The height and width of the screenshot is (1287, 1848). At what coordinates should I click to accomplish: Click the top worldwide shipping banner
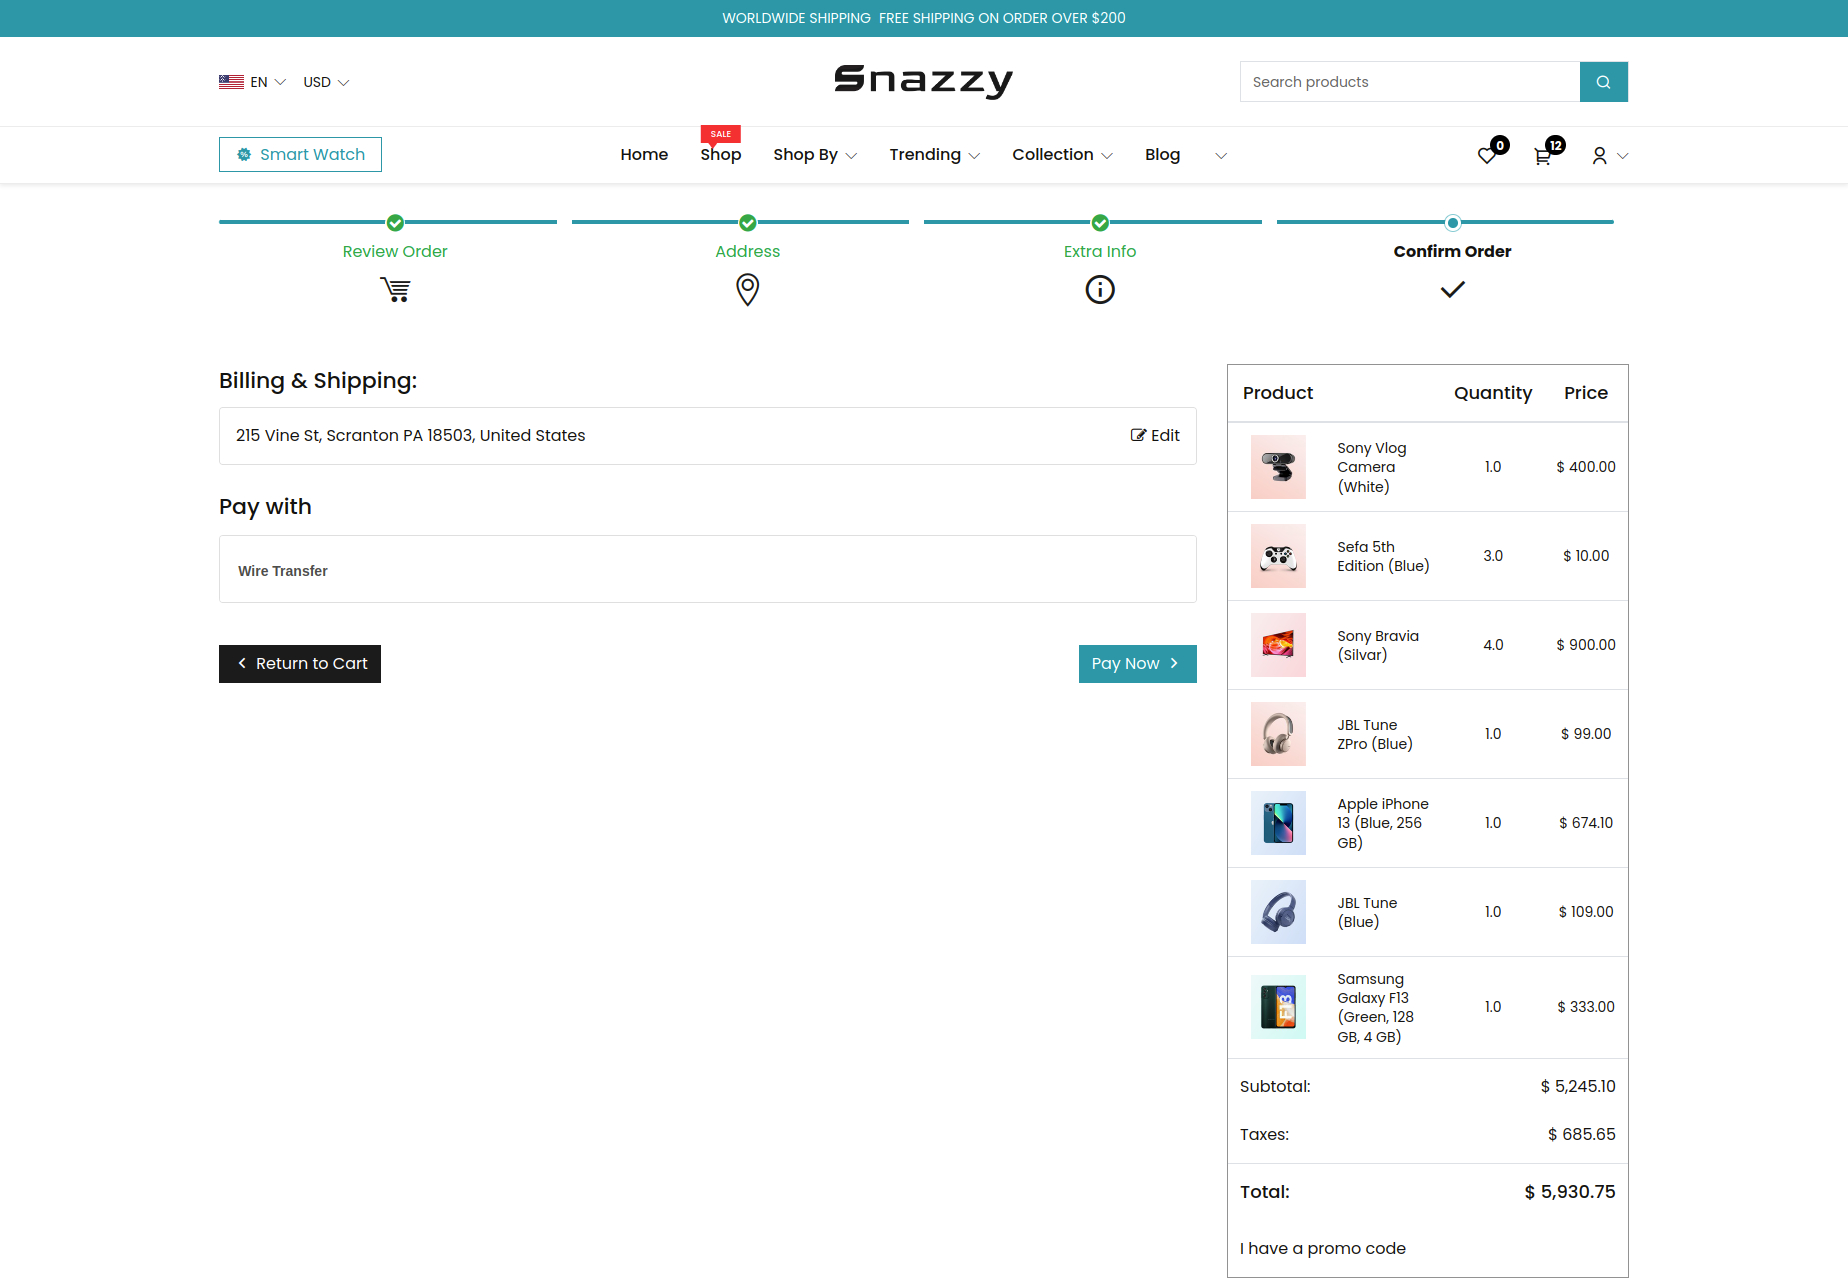924,18
